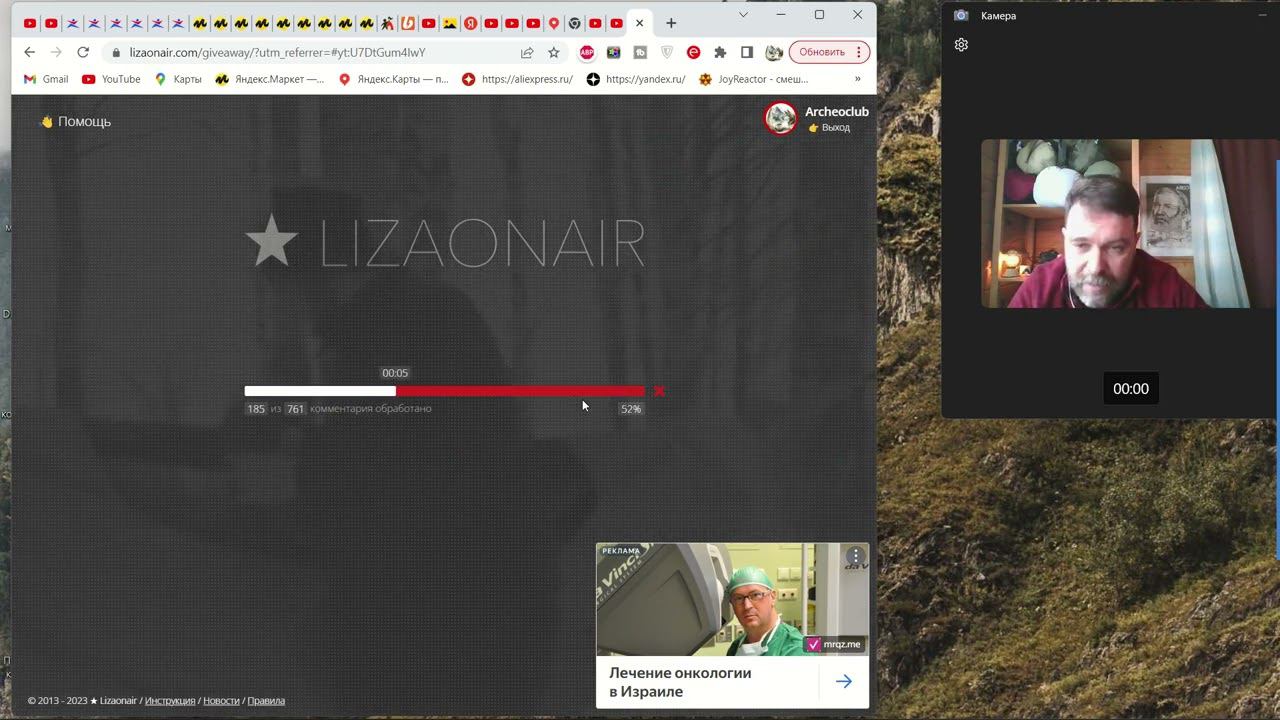Close the active lizaonair tab

coord(639,23)
